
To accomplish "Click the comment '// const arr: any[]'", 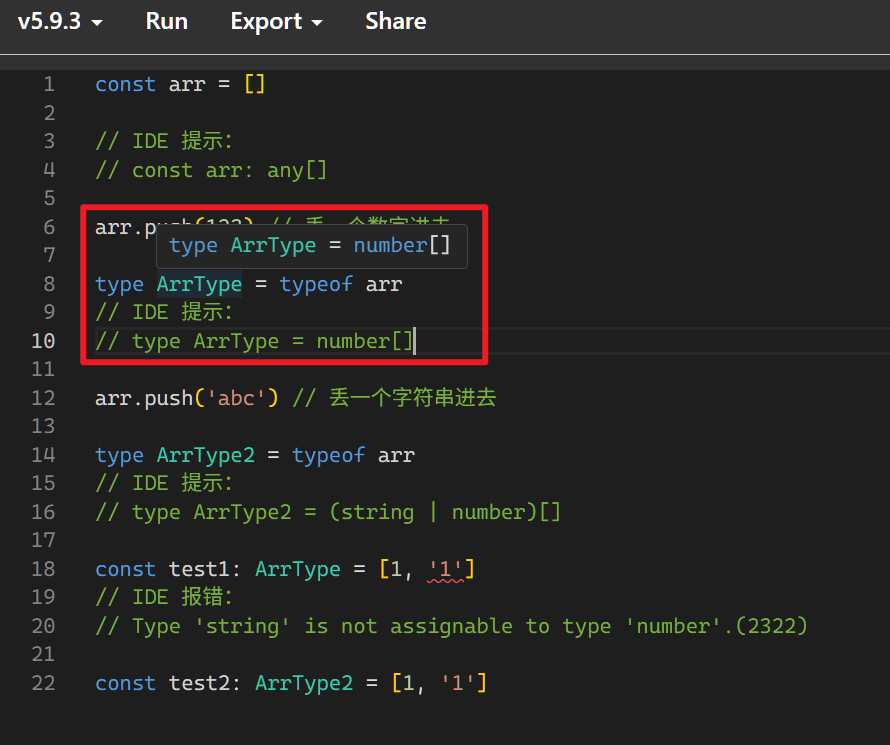I will pos(211,170).
